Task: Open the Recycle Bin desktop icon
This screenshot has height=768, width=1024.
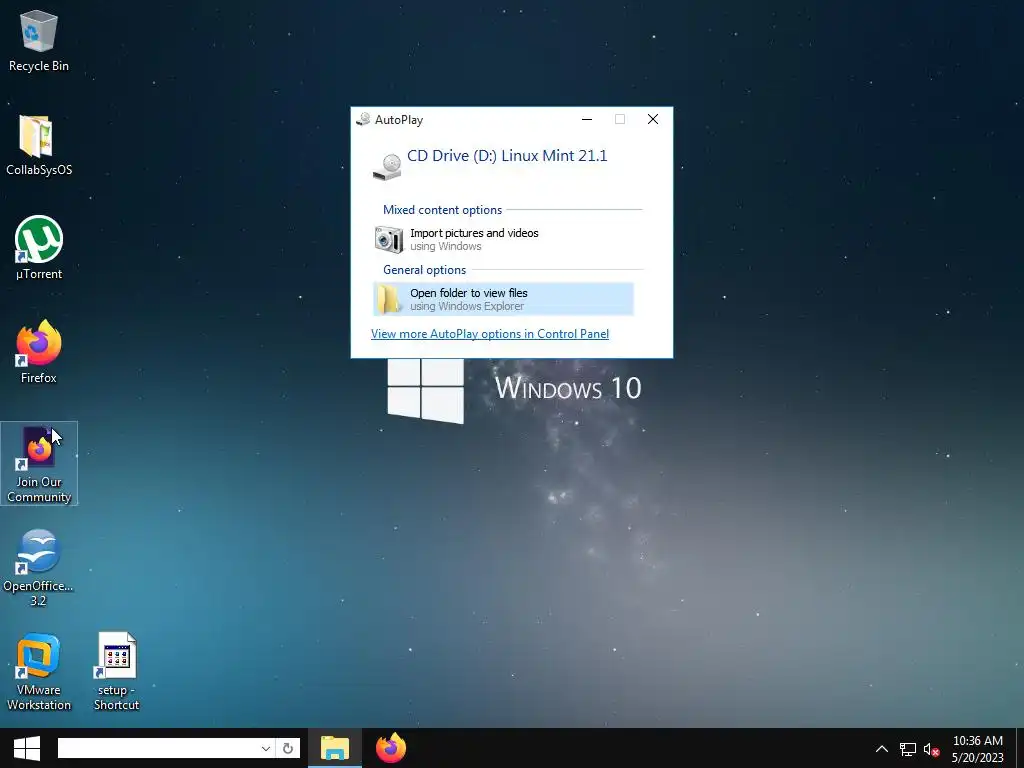Action: pos(39,41)
